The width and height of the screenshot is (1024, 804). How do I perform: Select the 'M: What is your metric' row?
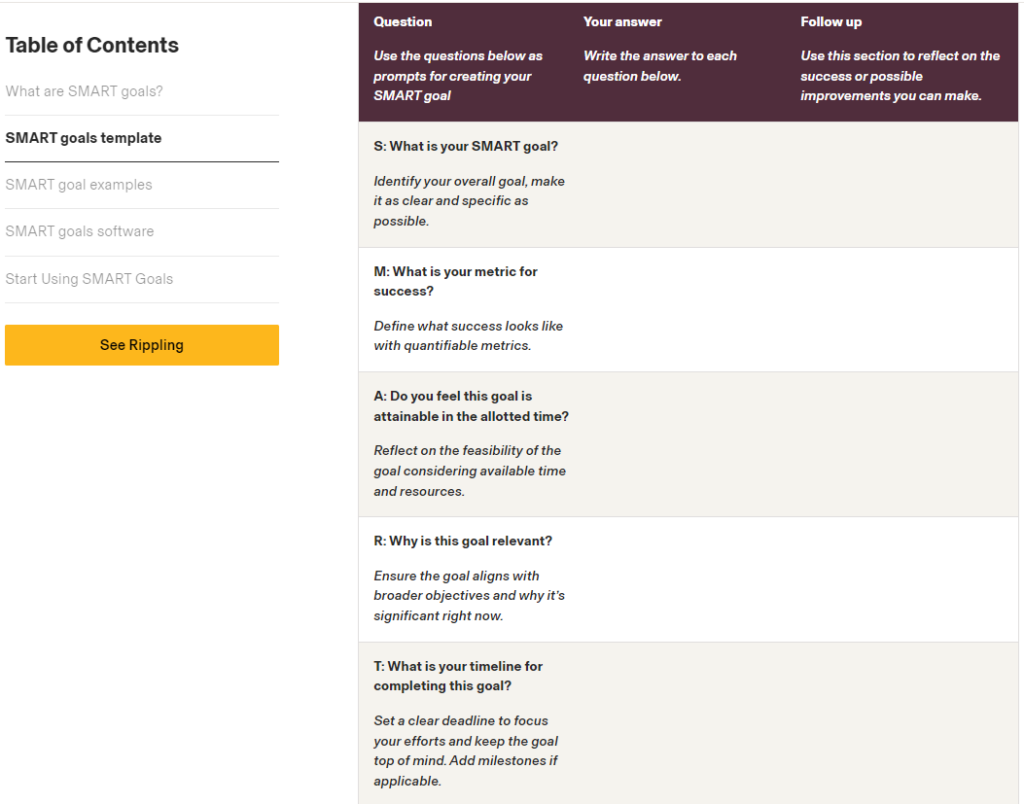[688, 310]
